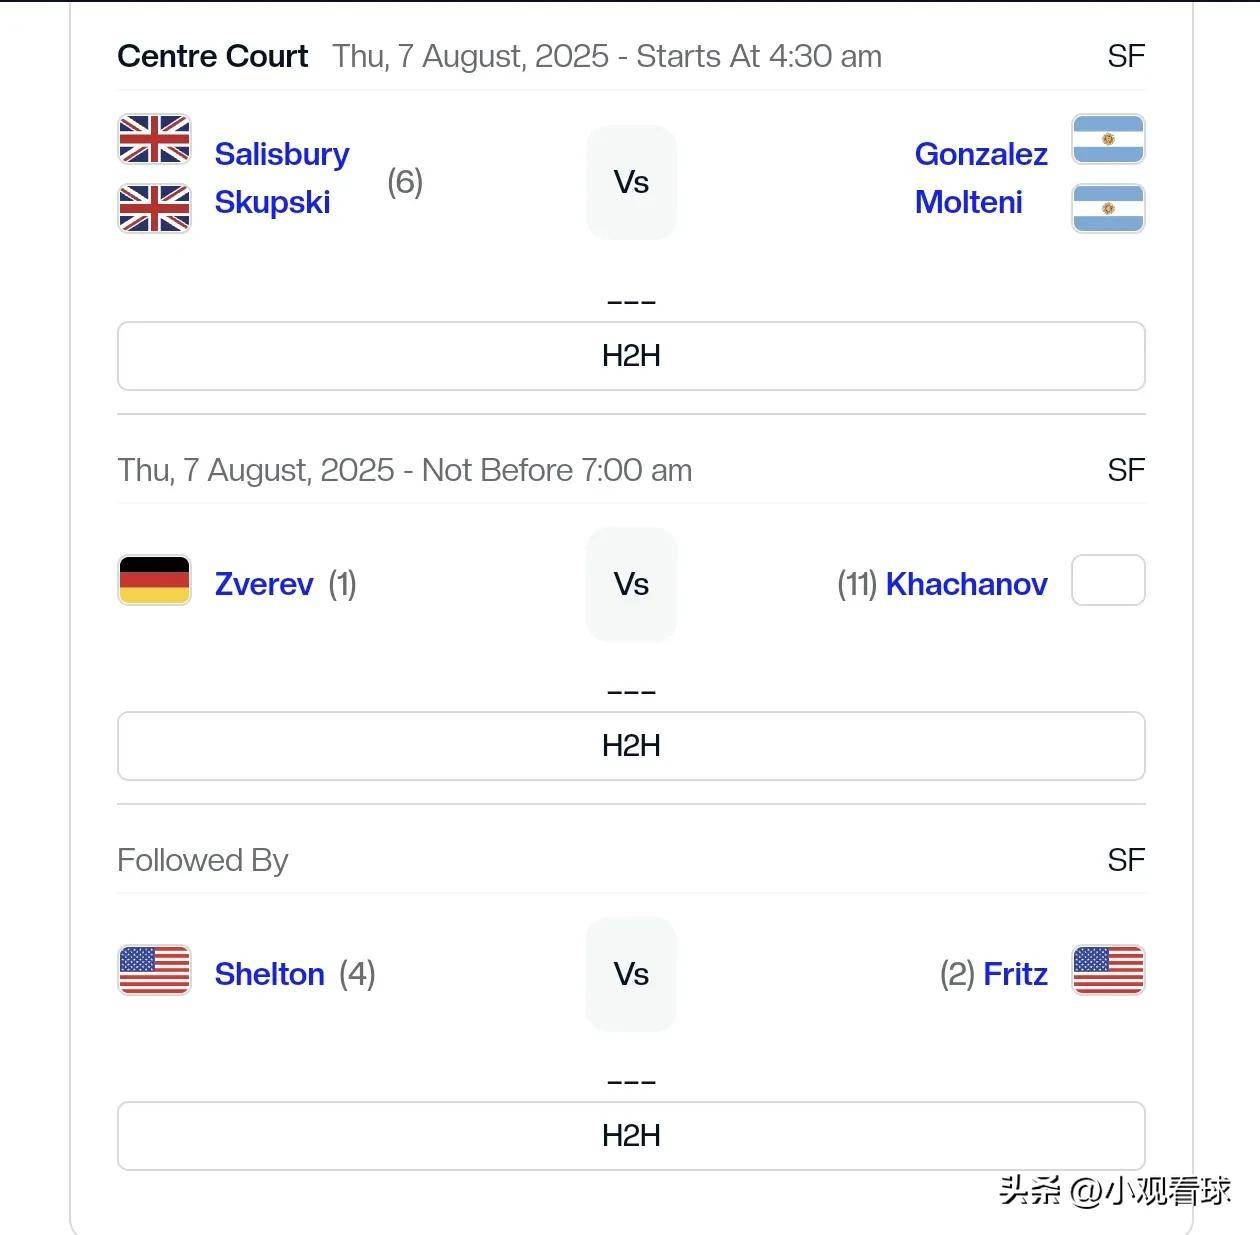Click the British flag beside Salisbury

154,139
